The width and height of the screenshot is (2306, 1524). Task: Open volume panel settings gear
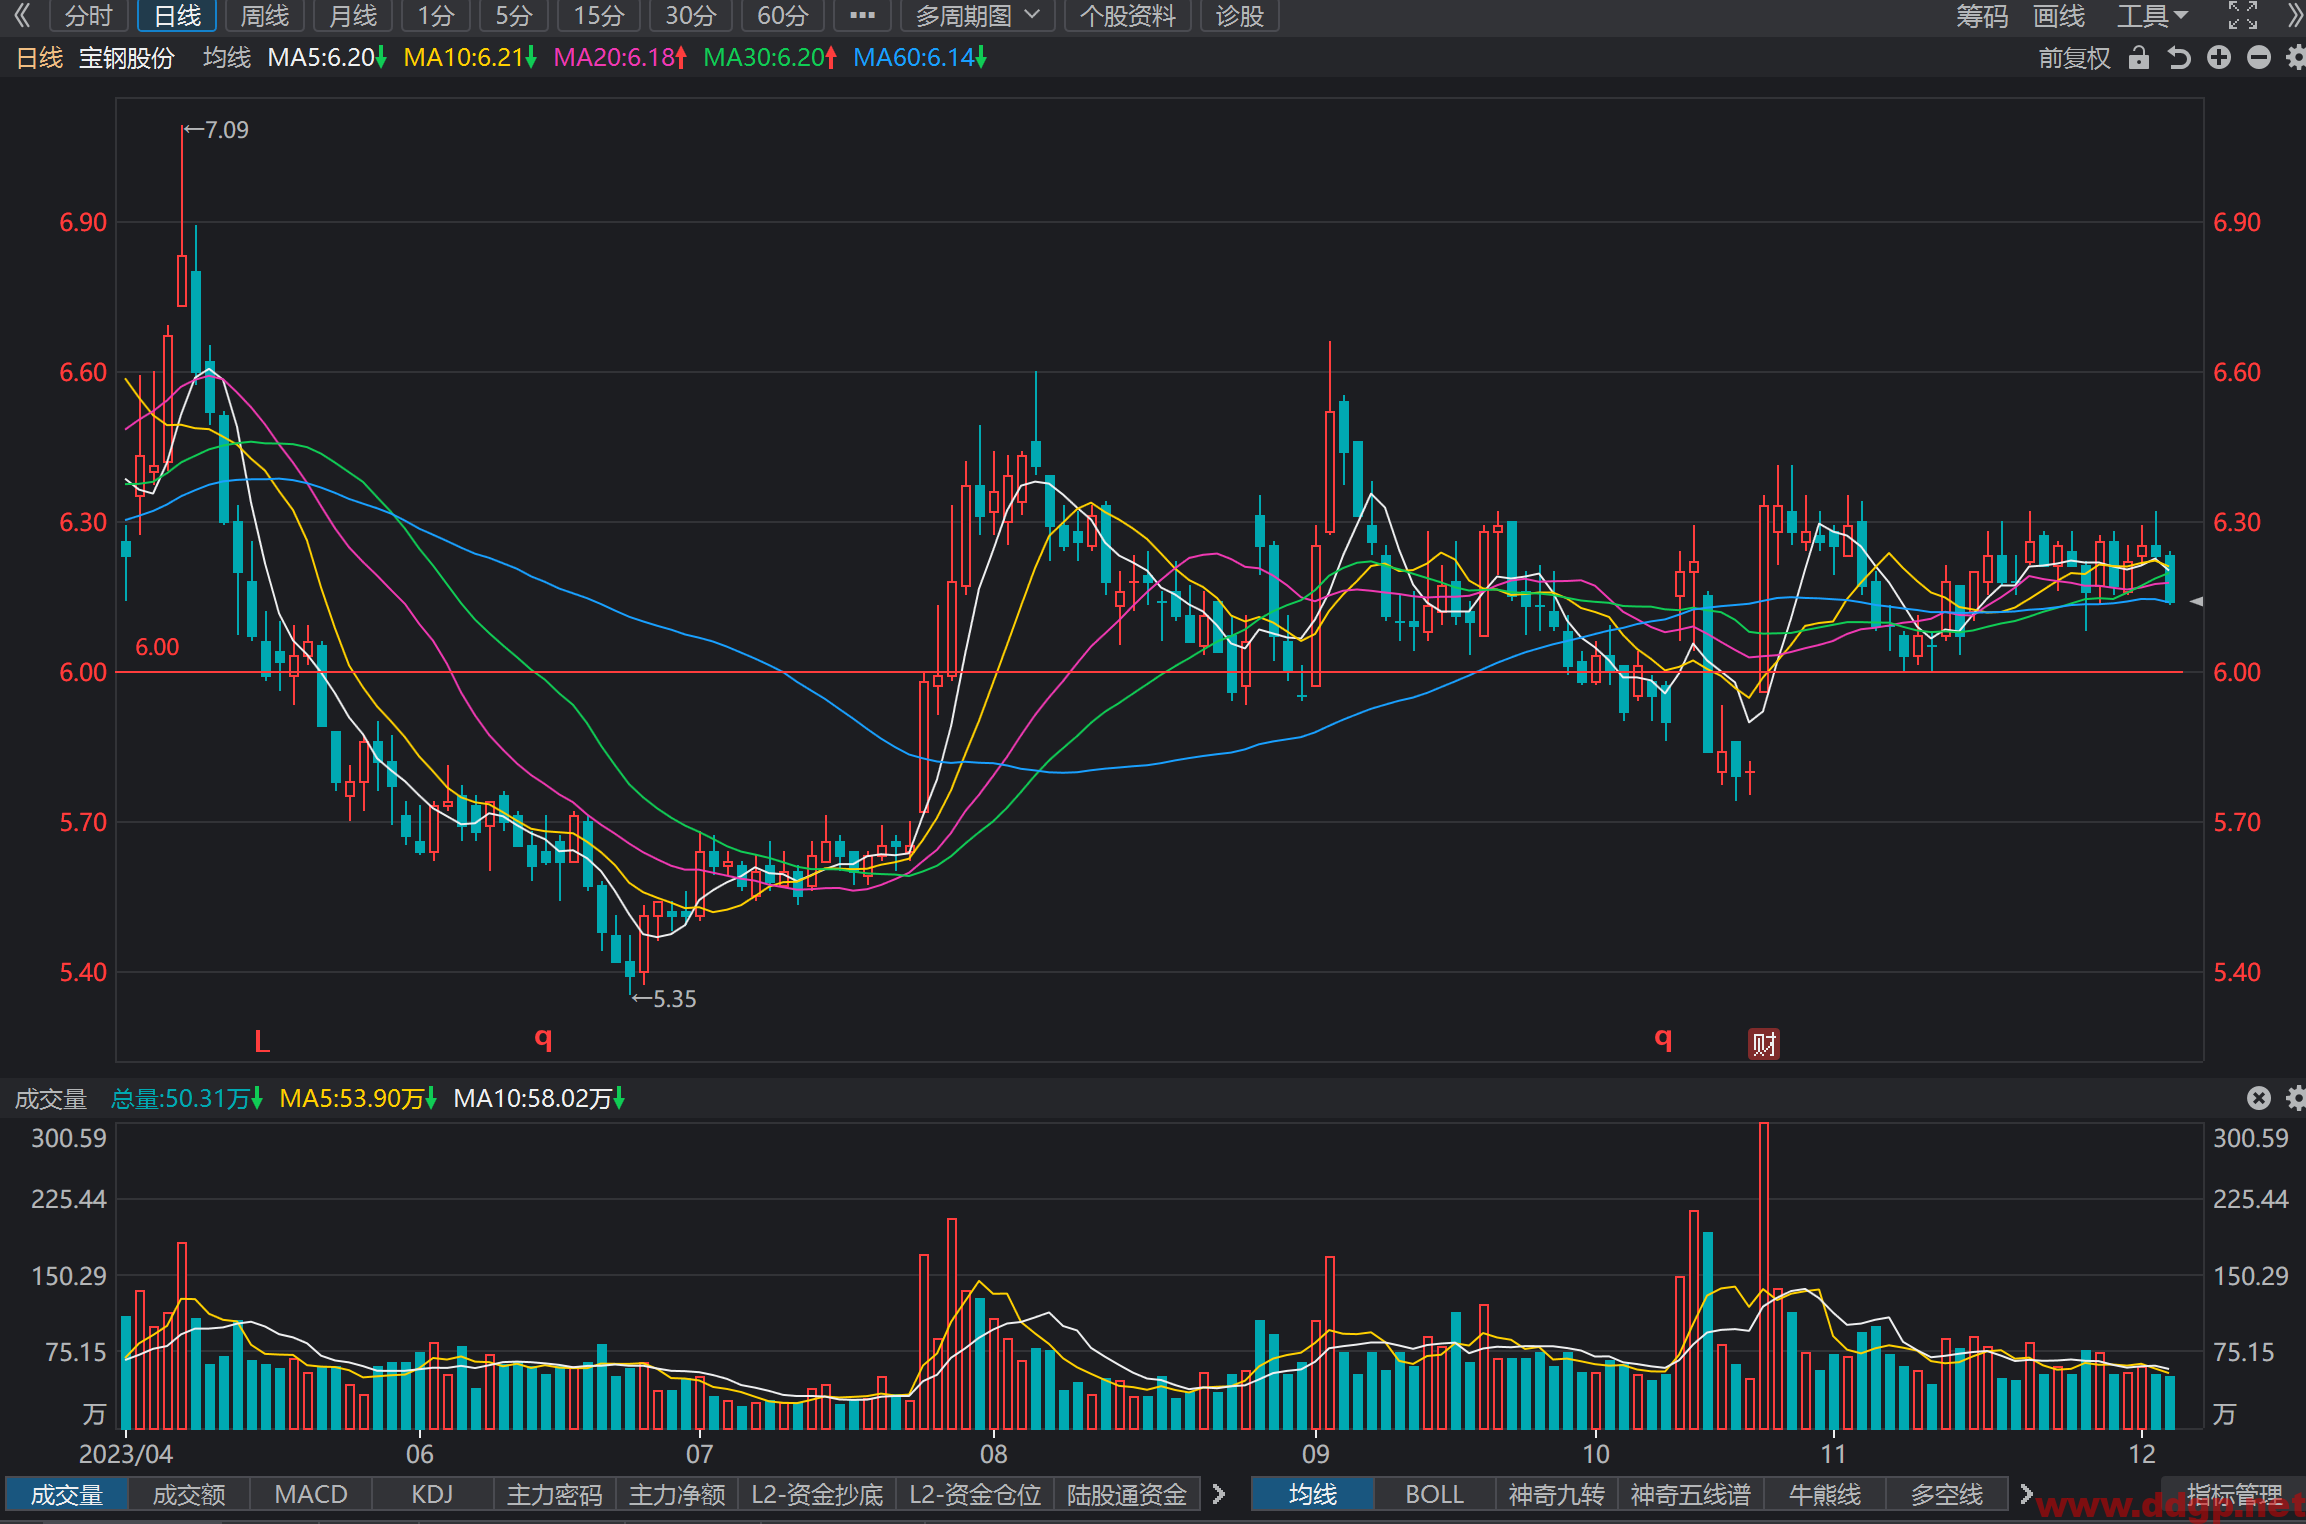click(2296, 1098)
